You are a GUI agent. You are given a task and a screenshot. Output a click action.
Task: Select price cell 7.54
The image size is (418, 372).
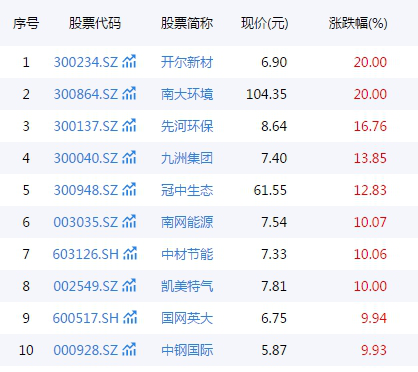coord(274,222)
